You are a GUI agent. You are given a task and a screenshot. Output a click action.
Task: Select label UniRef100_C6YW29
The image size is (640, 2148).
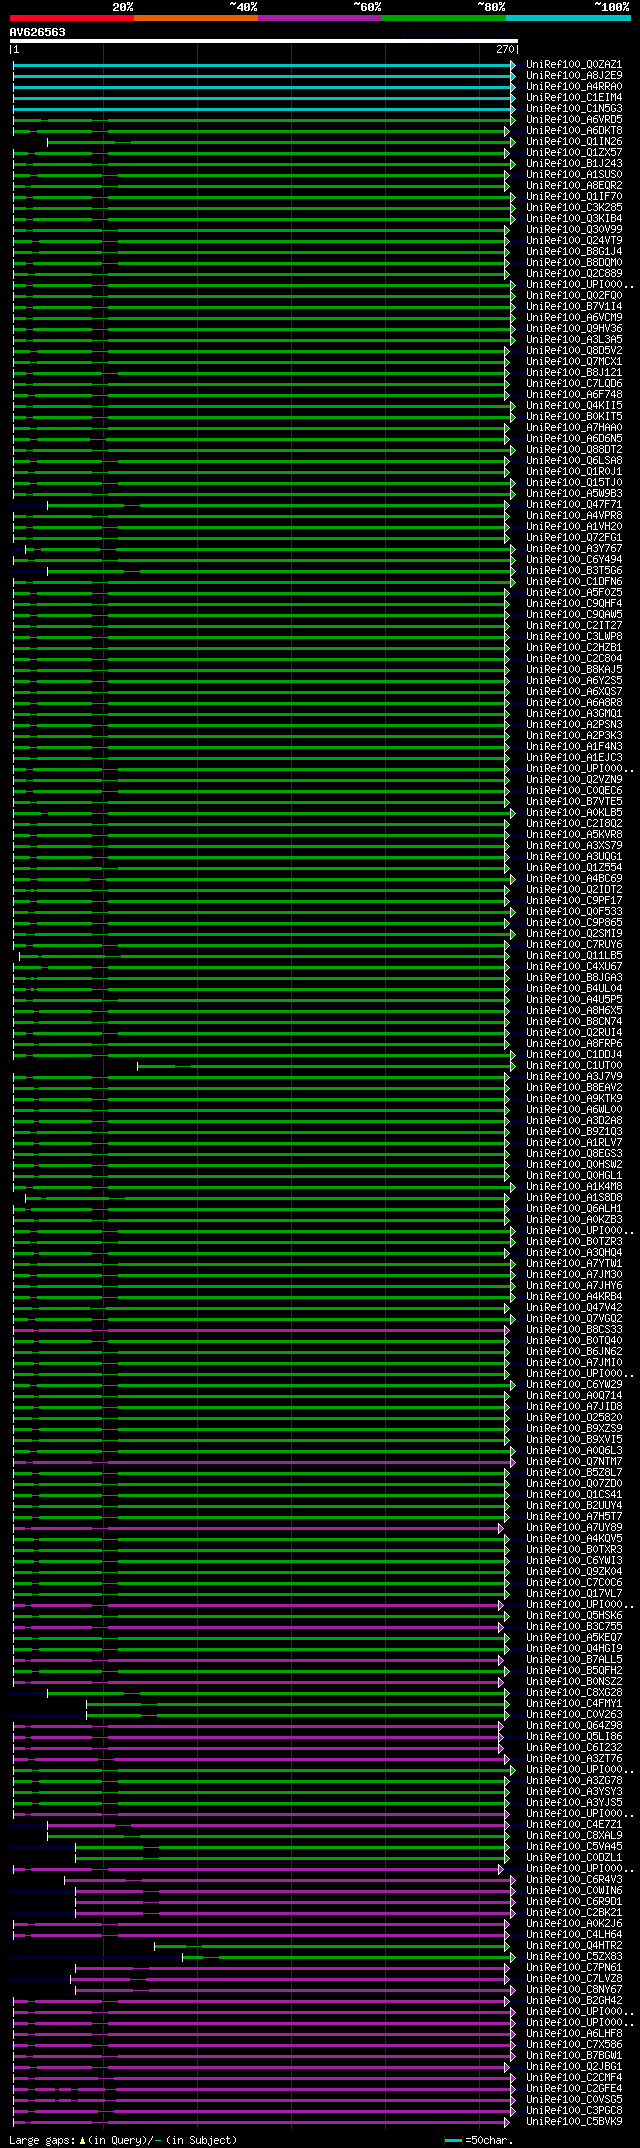tap(574, 1384)
